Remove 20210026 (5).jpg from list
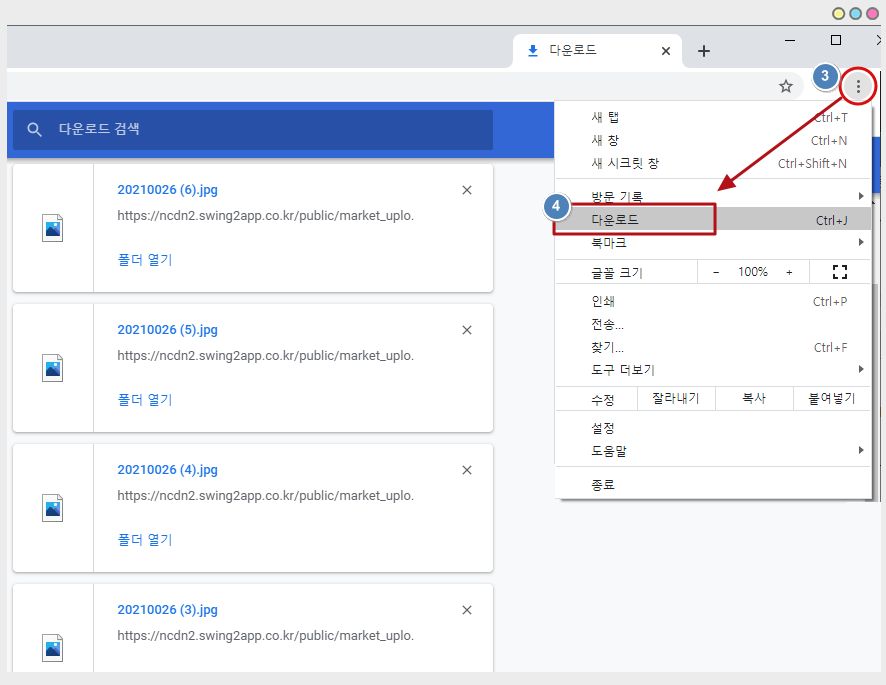 point(467,330)
